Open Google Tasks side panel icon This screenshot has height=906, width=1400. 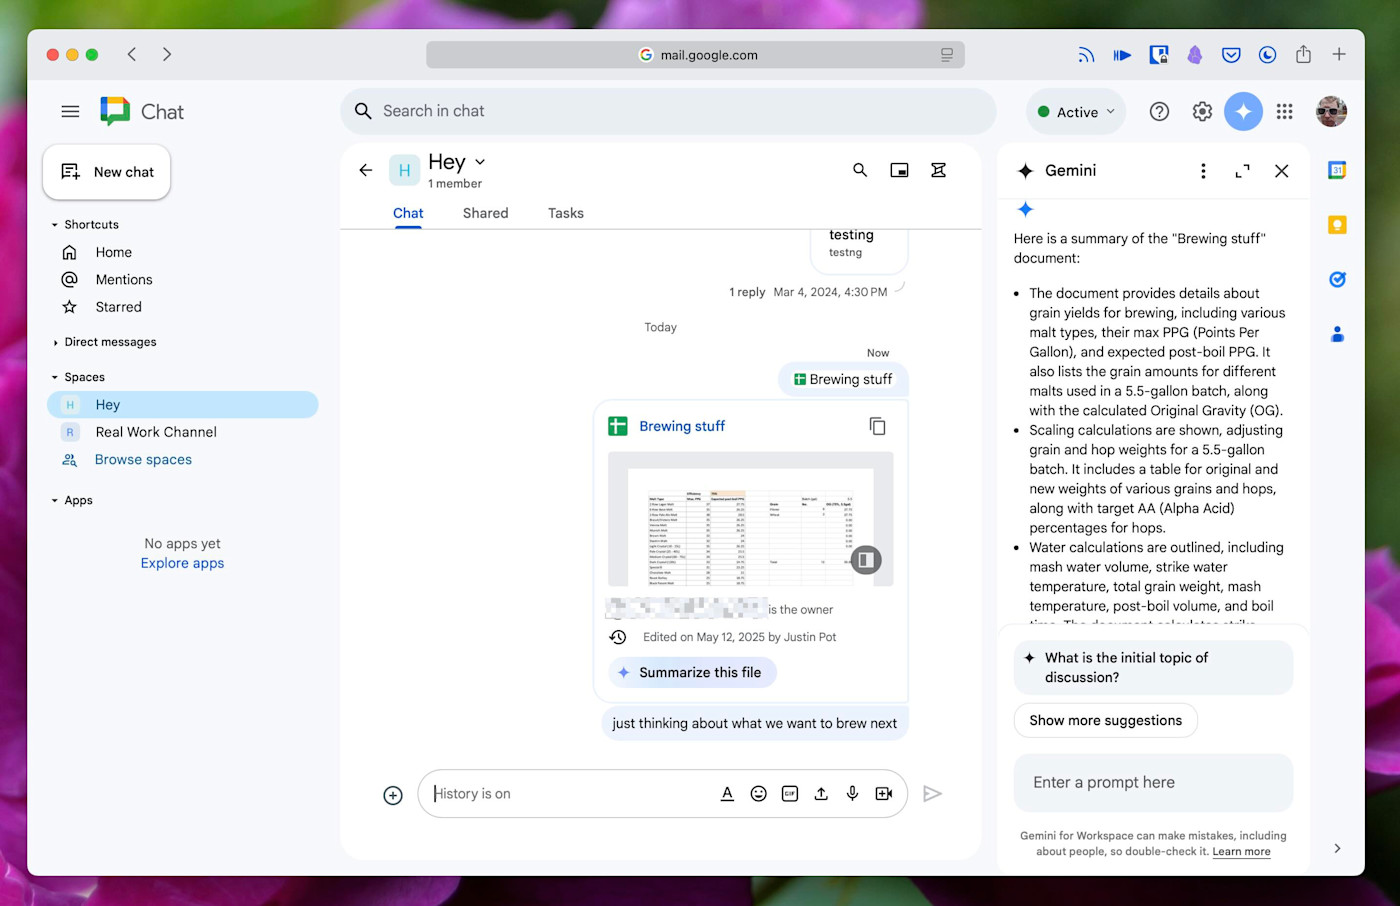click(1337, 280)
